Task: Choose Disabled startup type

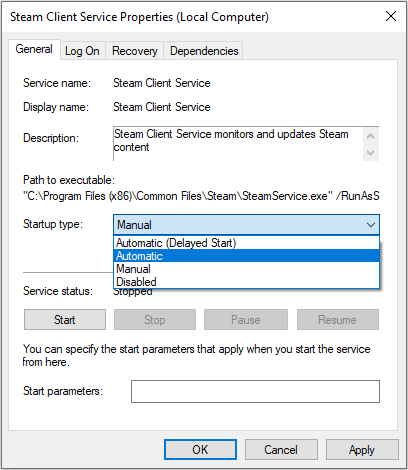Action: point(246,282)
